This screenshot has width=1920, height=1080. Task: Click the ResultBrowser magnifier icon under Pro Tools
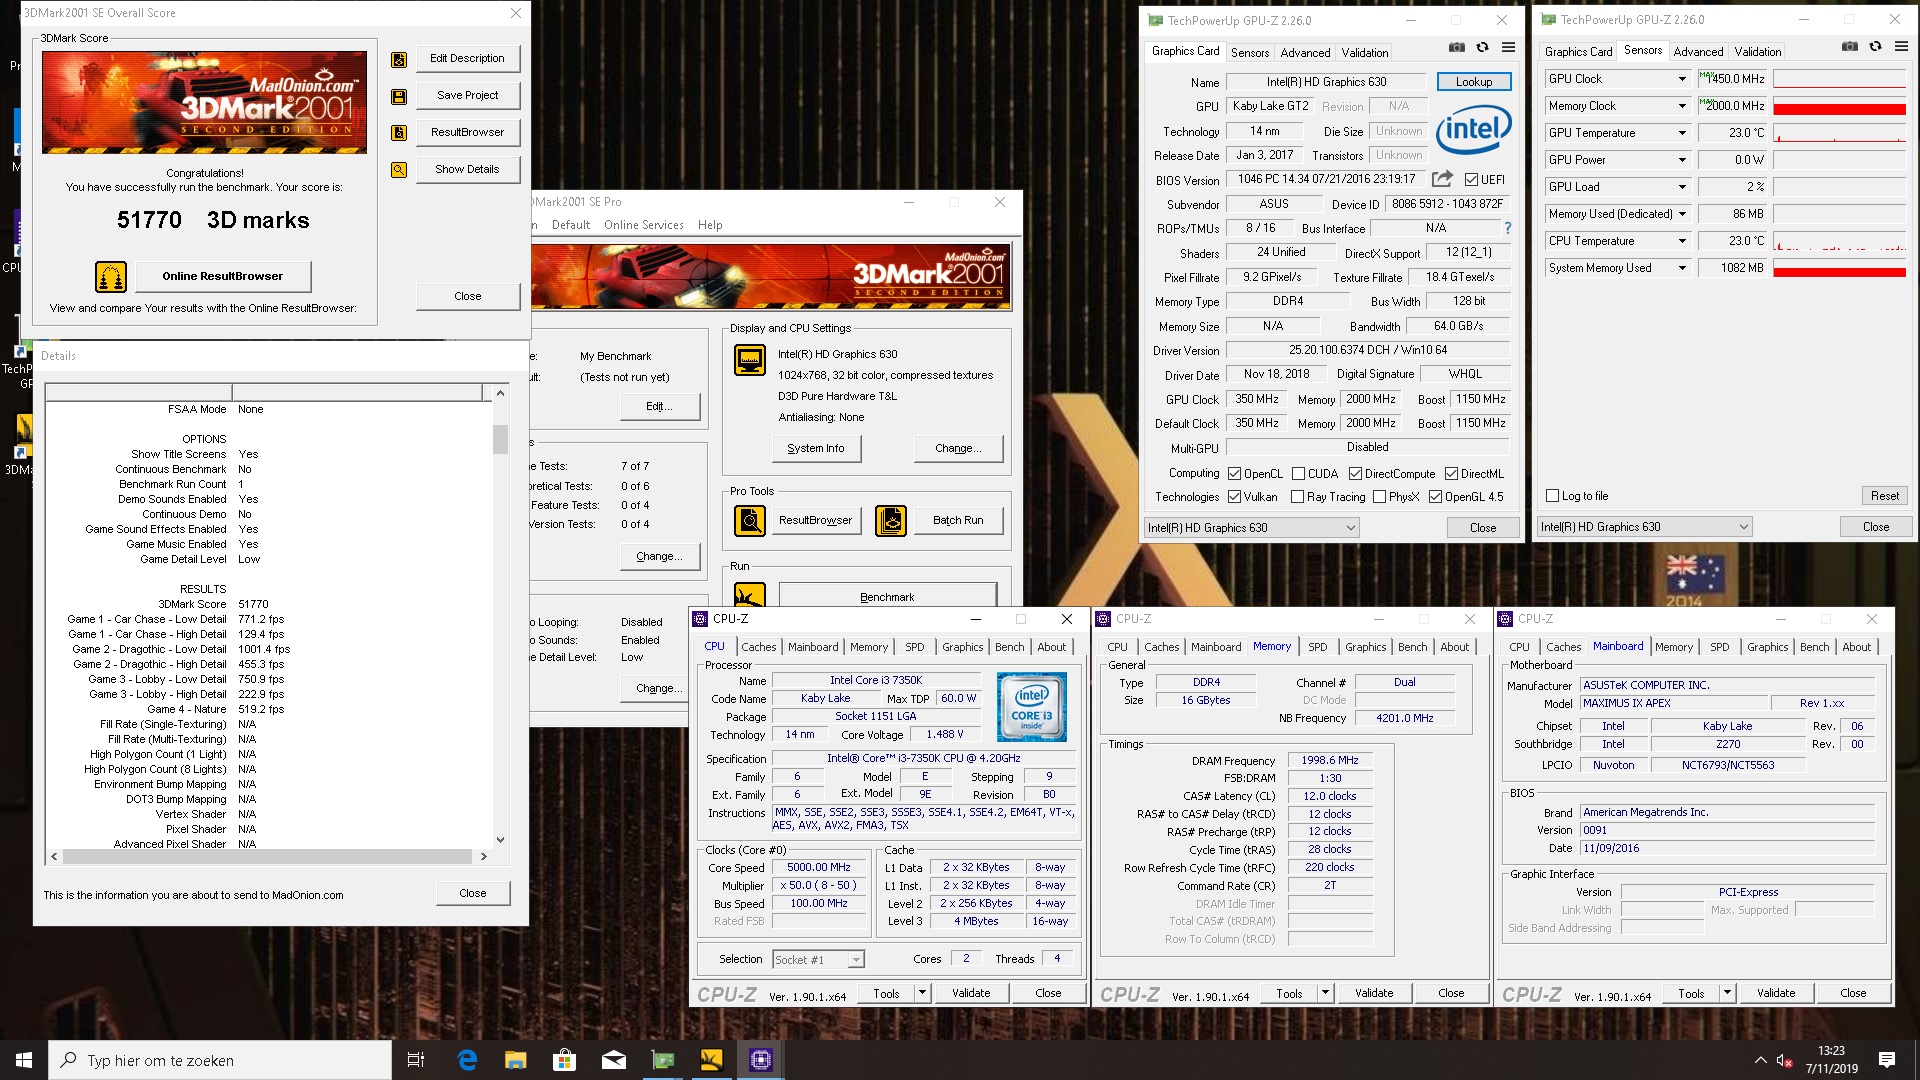click(750, 521)
